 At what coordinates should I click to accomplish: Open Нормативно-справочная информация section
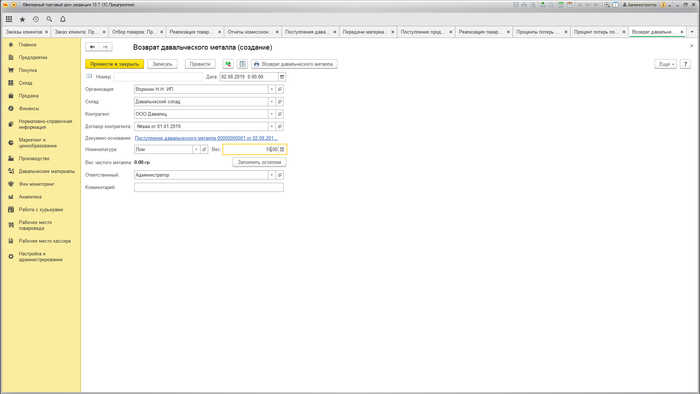pos(41,124)
